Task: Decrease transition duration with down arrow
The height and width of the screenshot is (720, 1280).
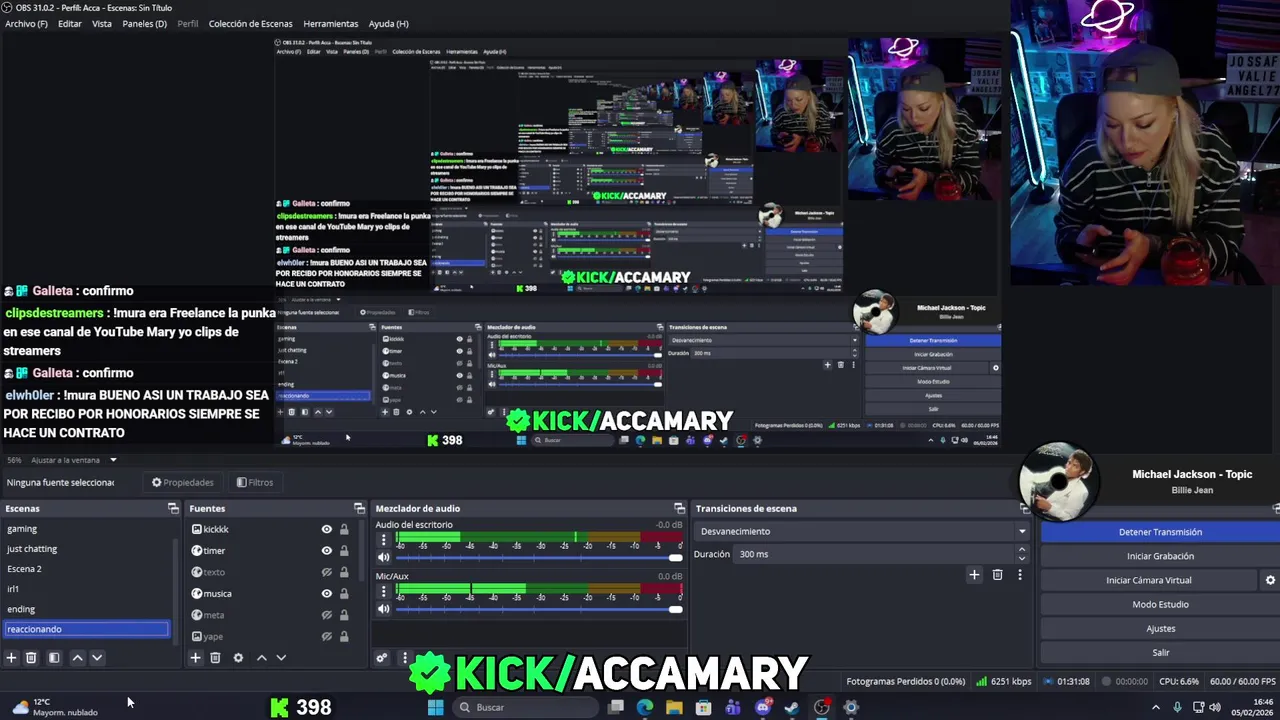Action: point(1021,558)
